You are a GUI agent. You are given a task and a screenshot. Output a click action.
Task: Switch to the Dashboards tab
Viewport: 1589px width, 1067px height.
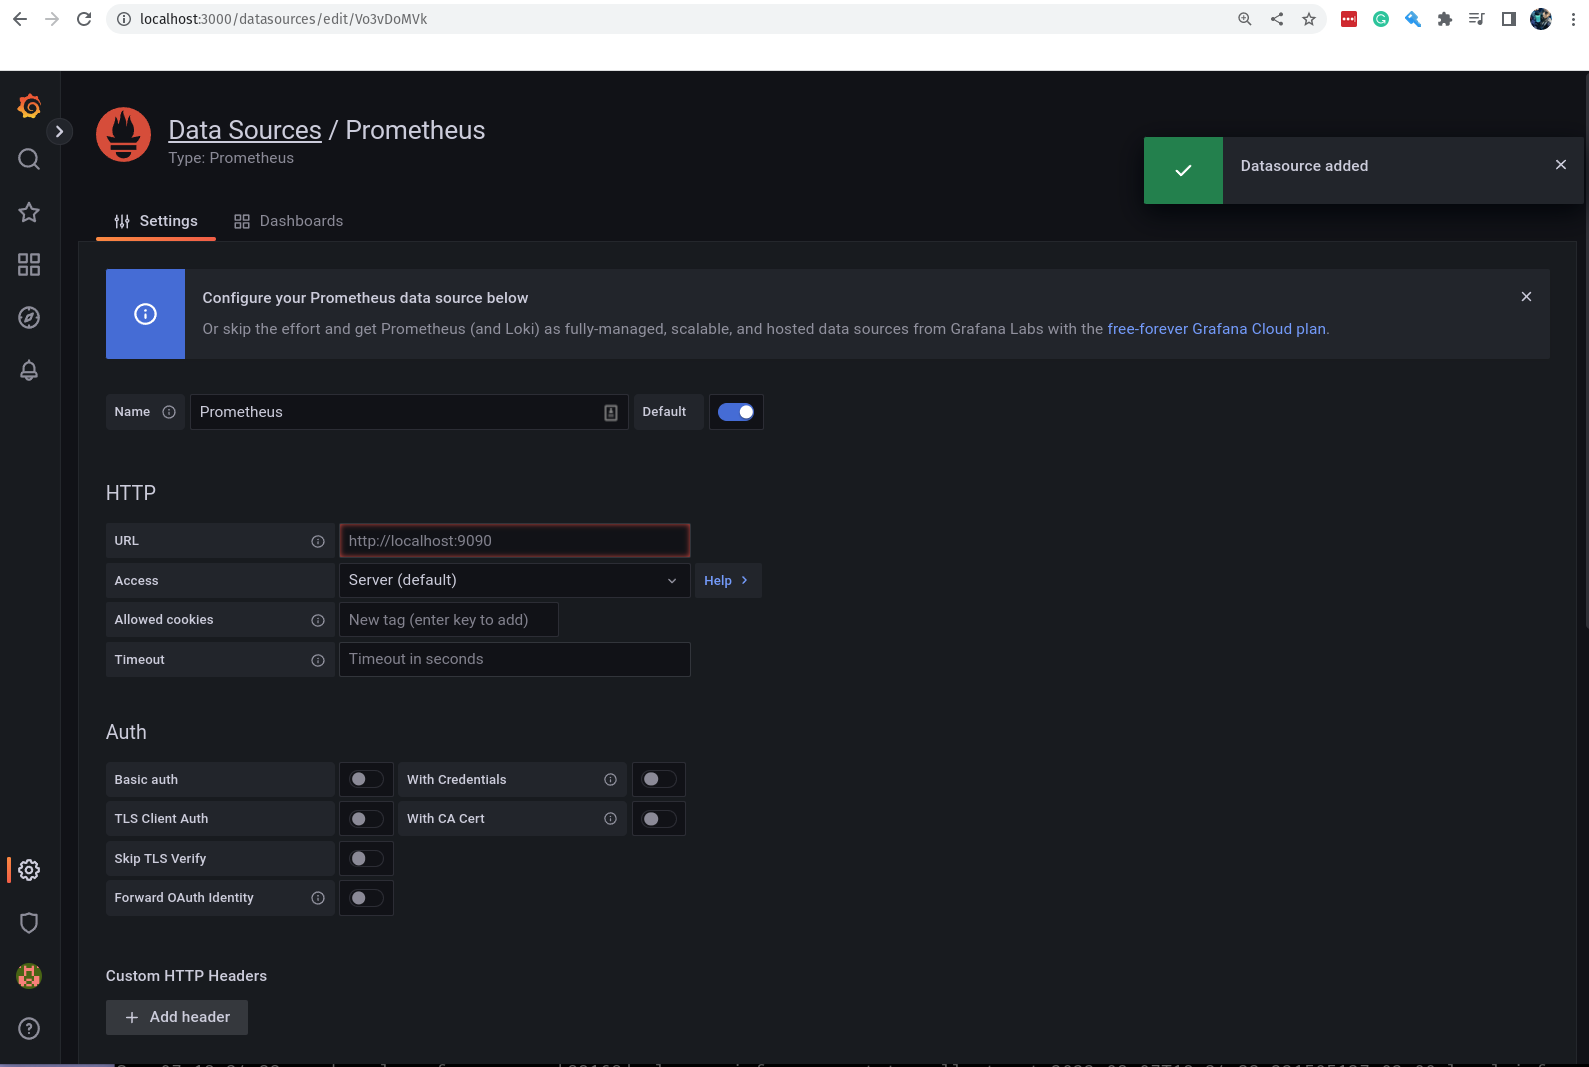tap(289, 221)
